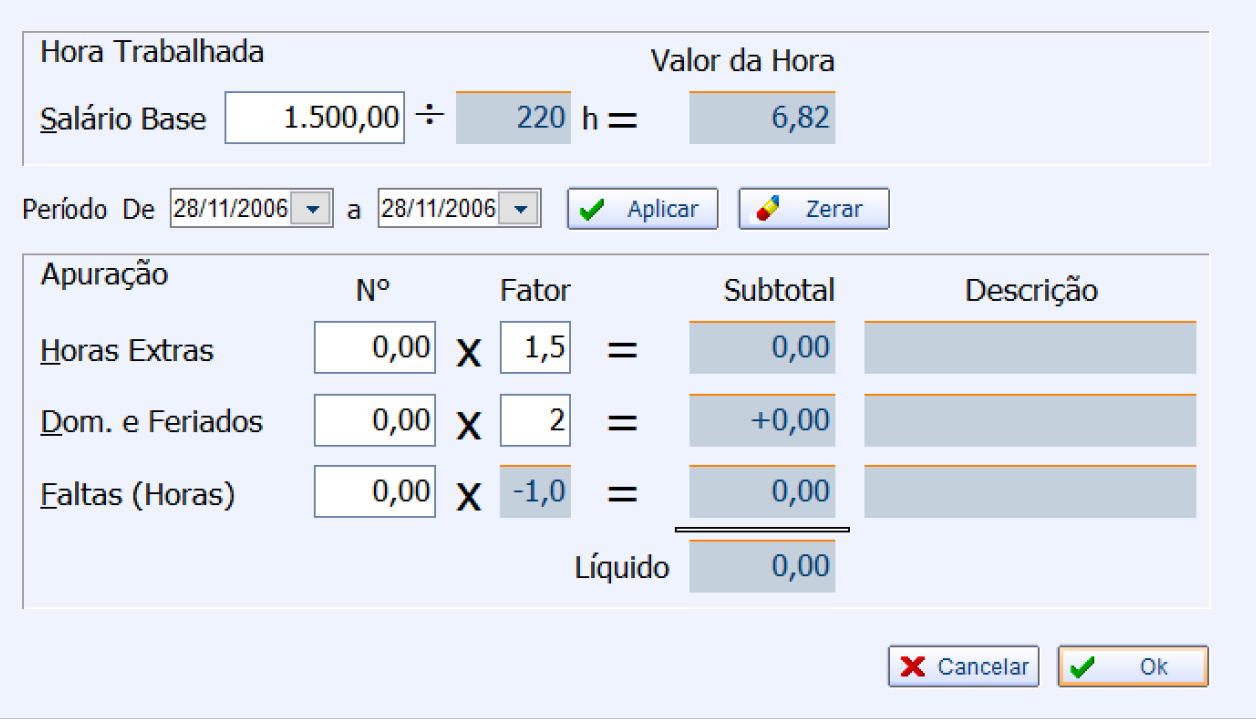
Task: Click the Faltas (Horas) number field
Action: 375,492
